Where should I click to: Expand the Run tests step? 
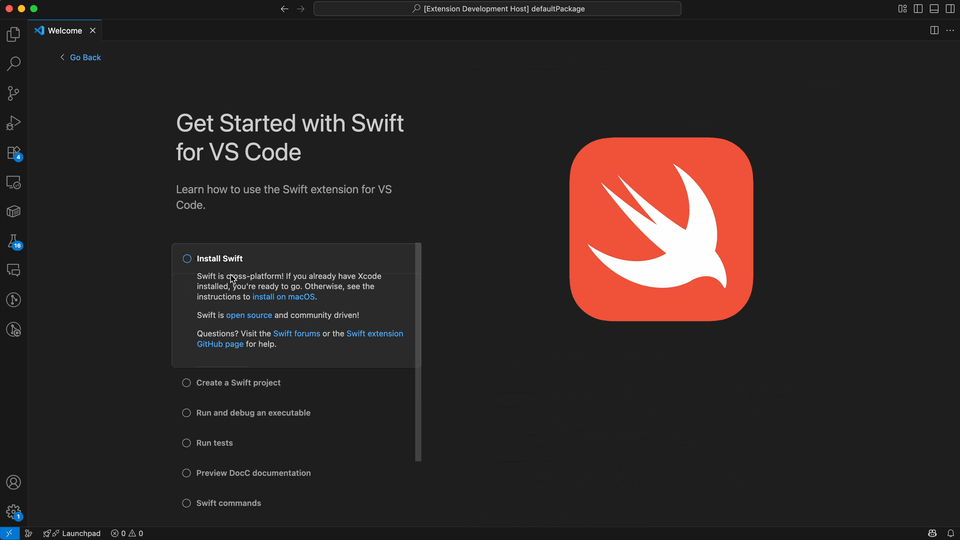coord(214,443)
